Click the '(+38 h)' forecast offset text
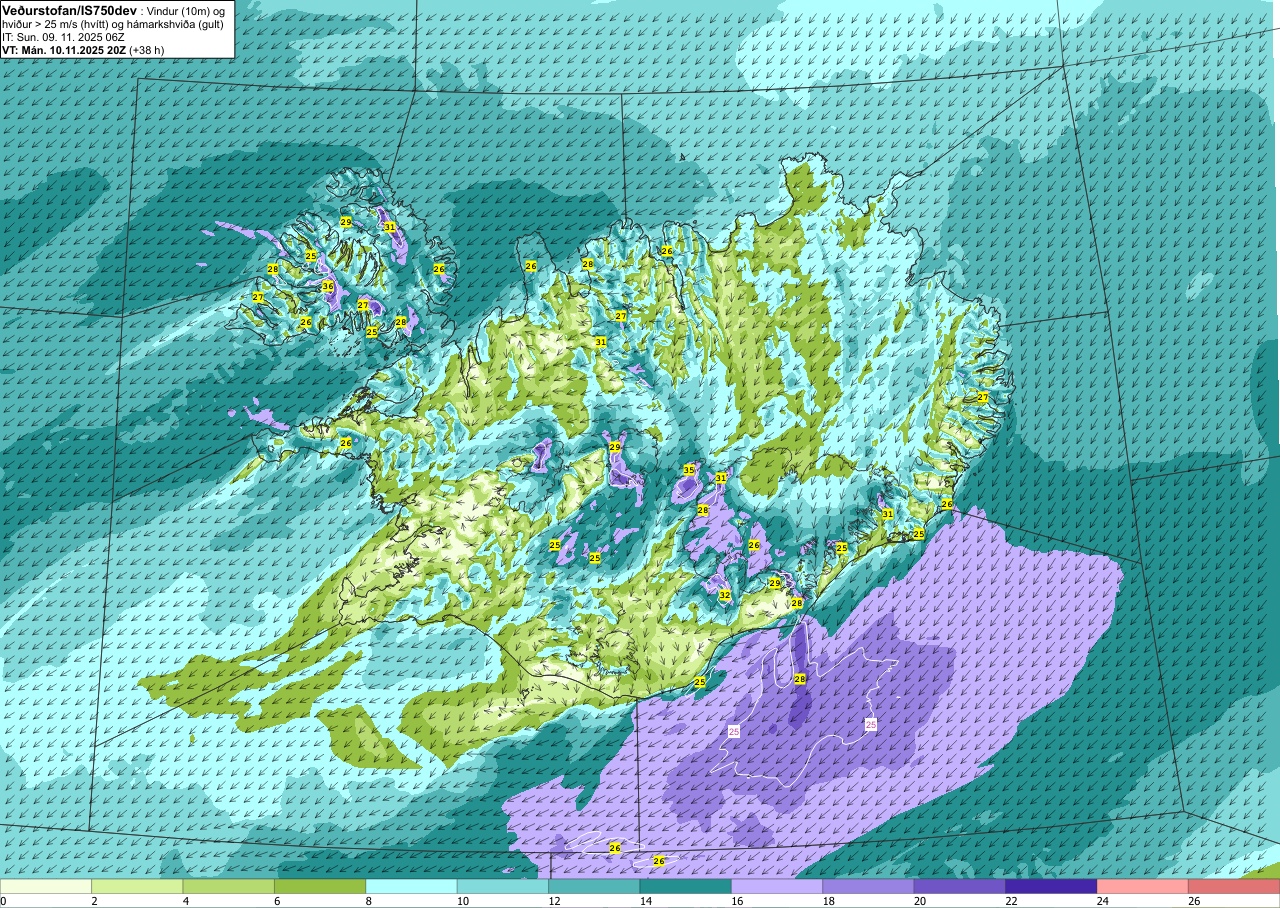This screenshot has width=1280, height=908. coord(145,49)
